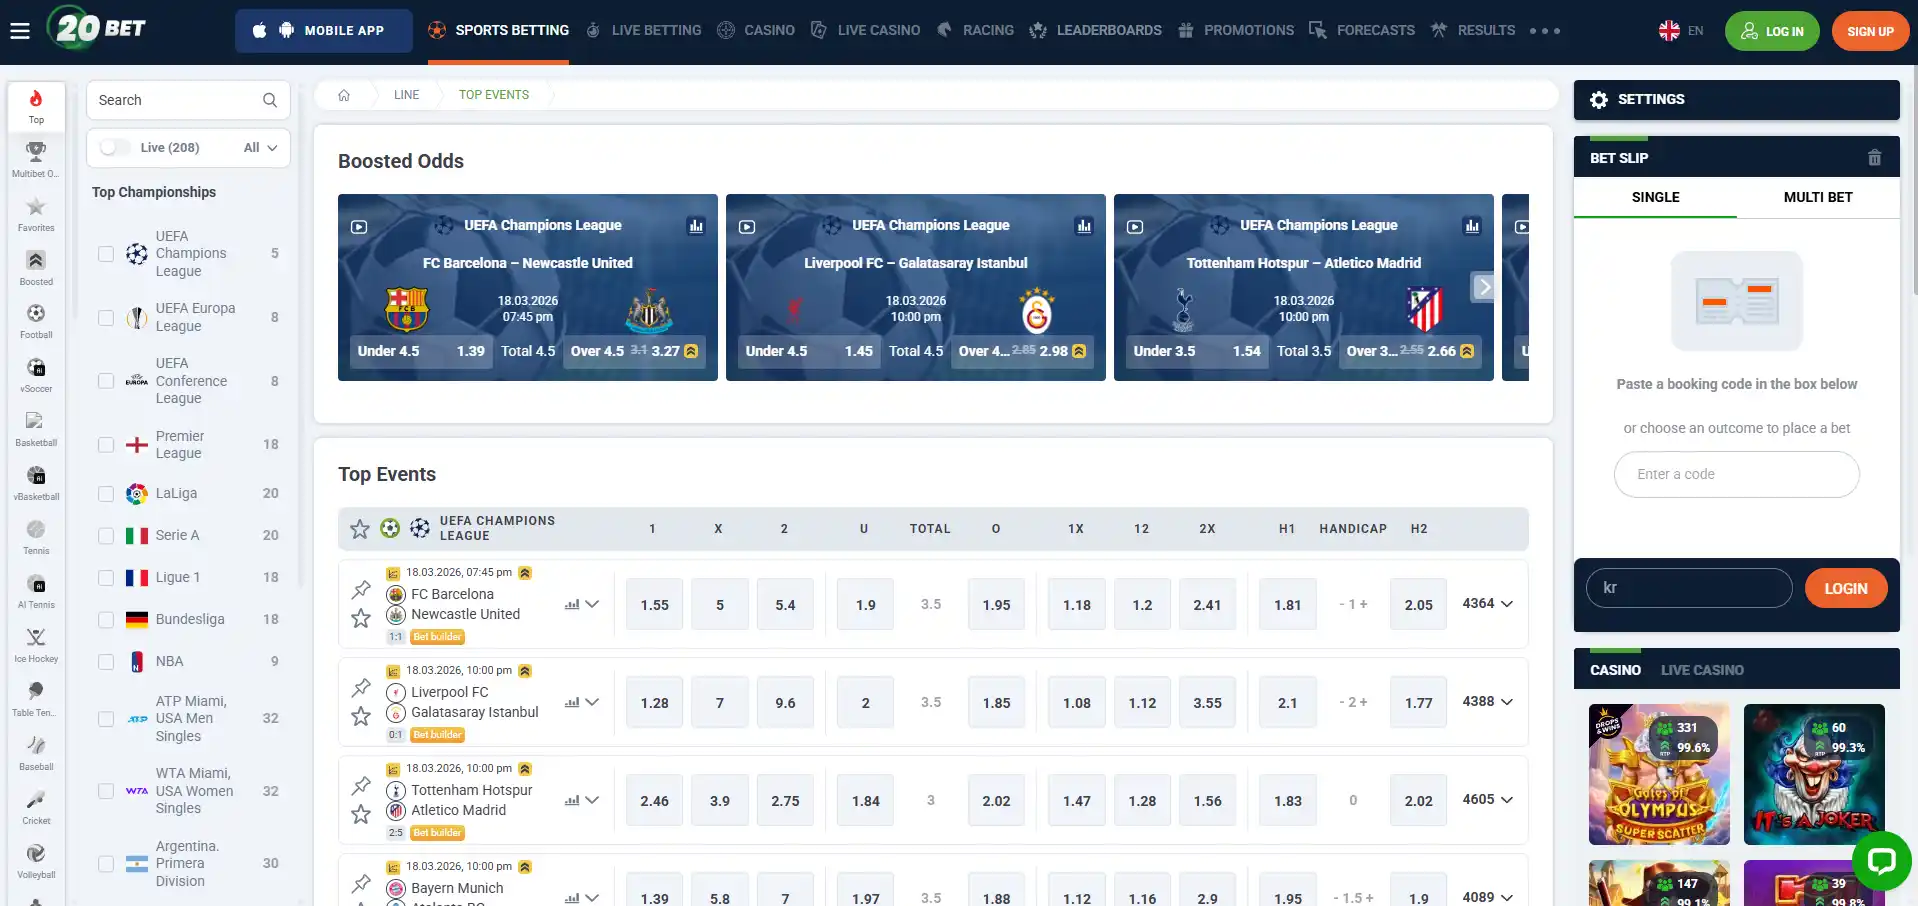Viewport: 1918px width, 906px height.
Task: Open the All time filter dropdown
Action: tap(261, 148)
